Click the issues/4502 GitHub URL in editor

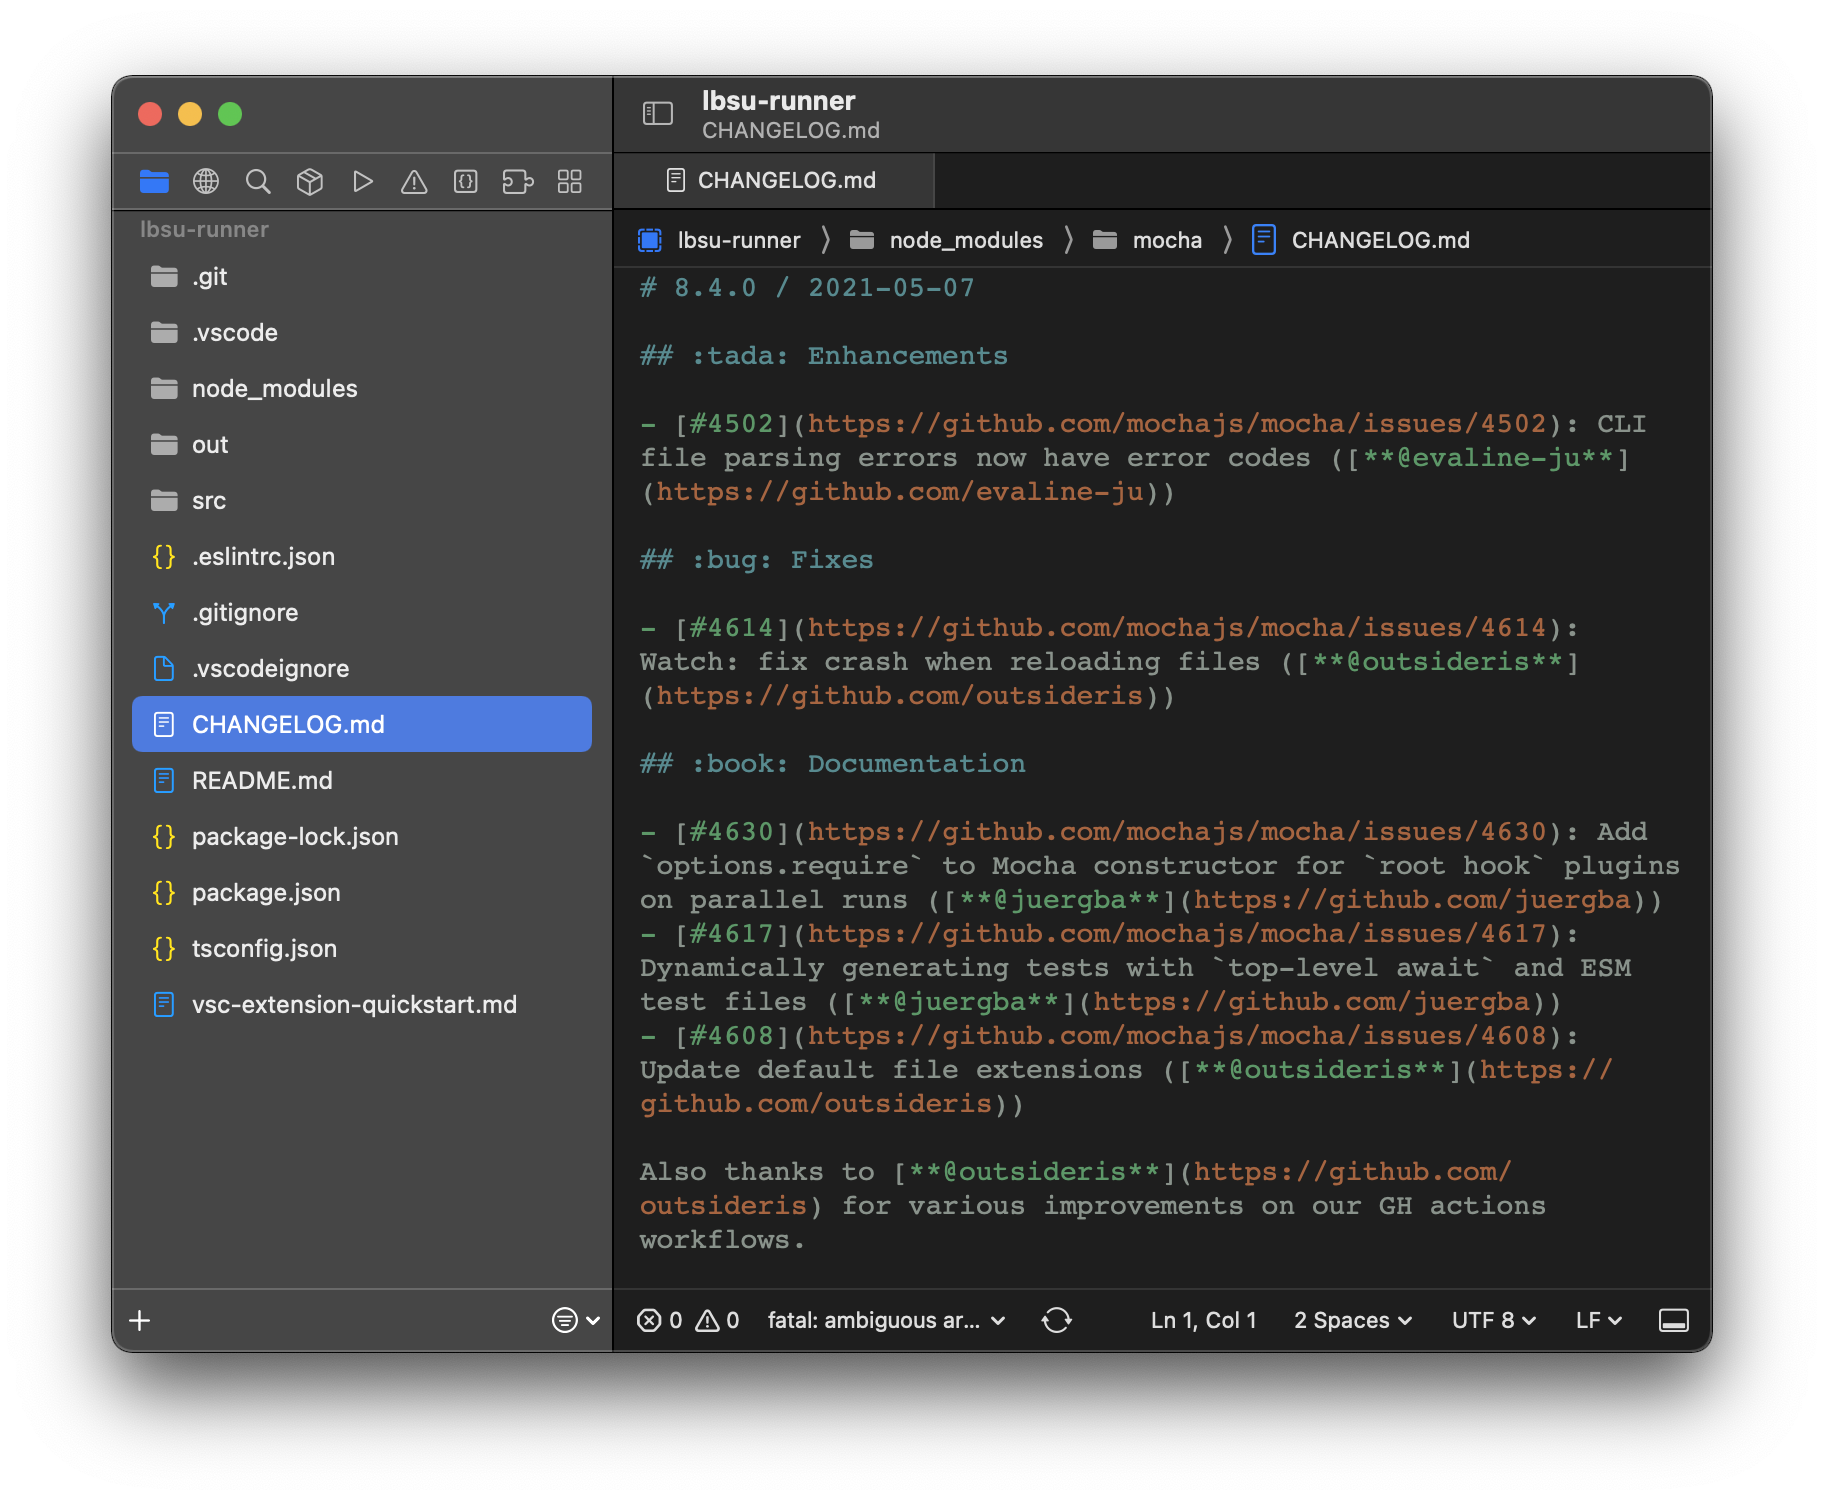click(x=1177, y=424)
